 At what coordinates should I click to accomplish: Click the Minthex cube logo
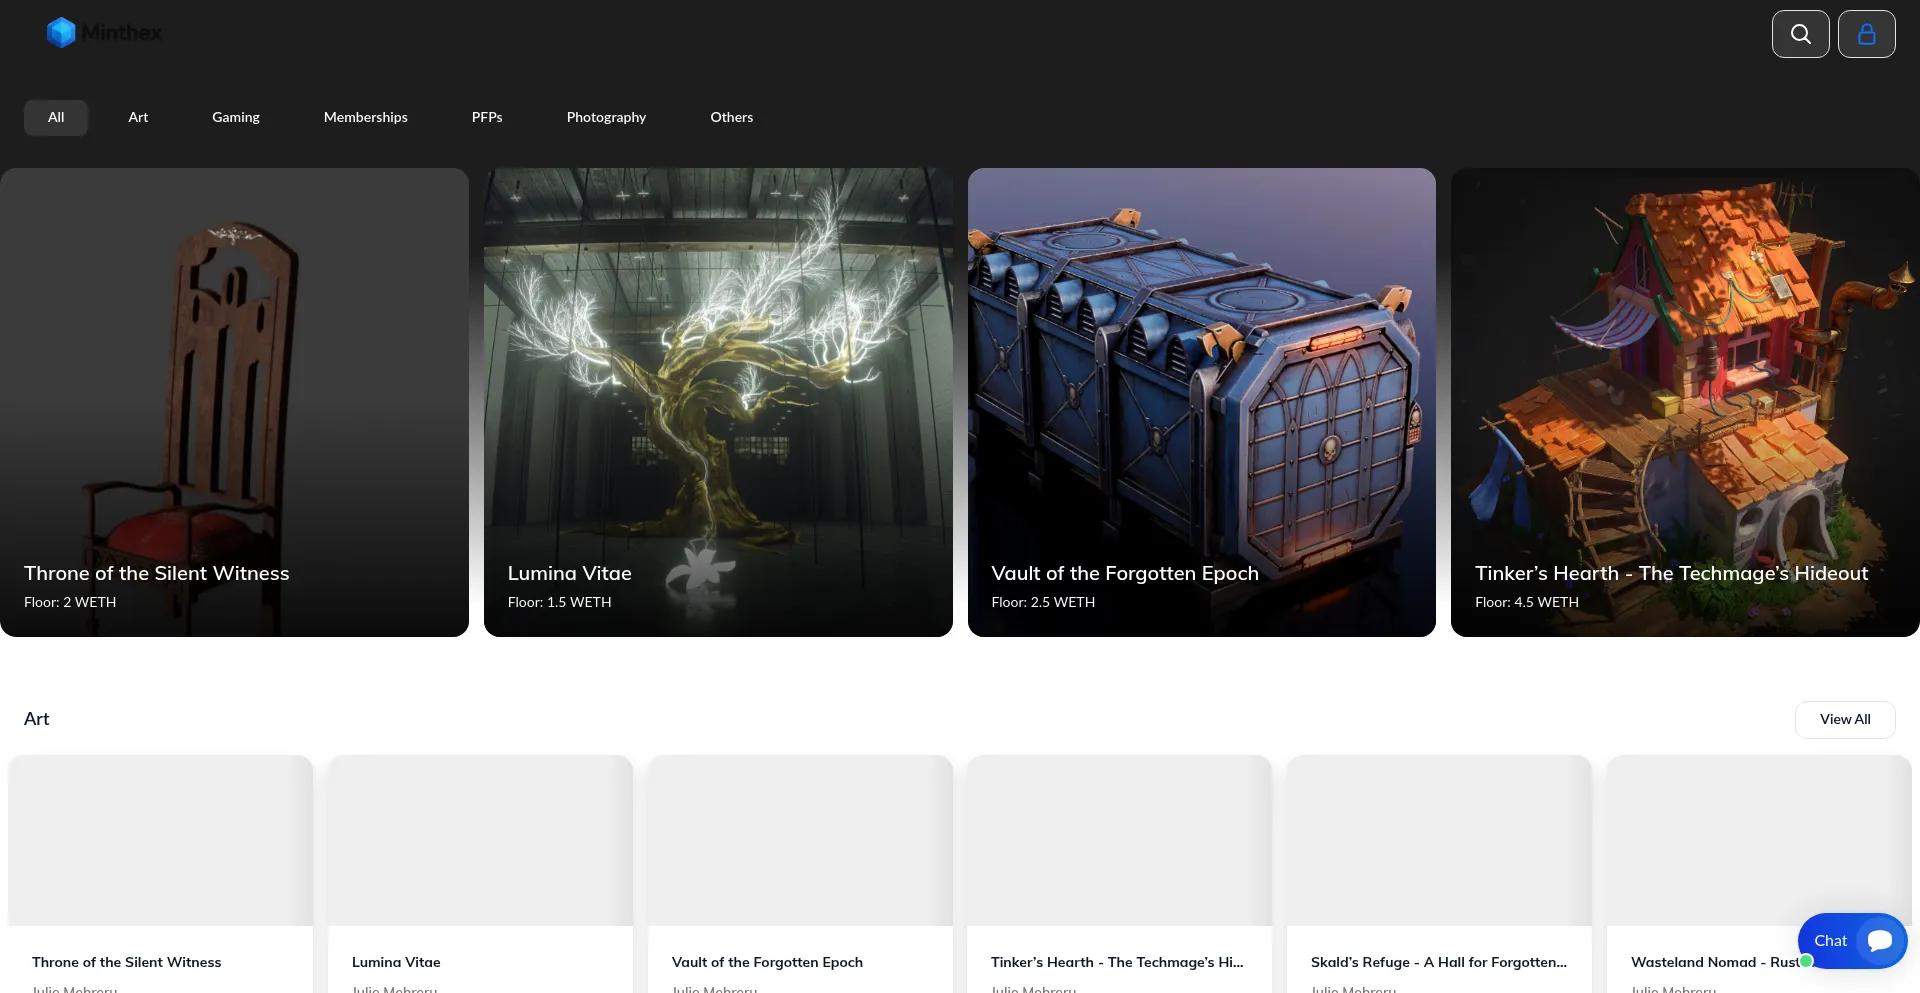tap(61, 33)
